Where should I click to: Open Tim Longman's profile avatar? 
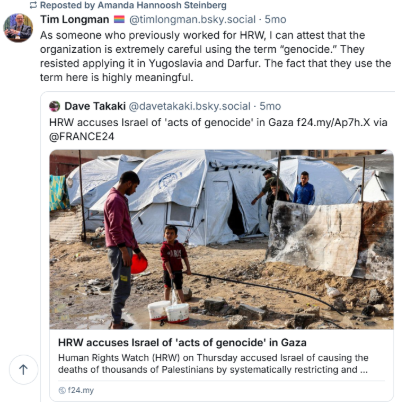(18, 28)
